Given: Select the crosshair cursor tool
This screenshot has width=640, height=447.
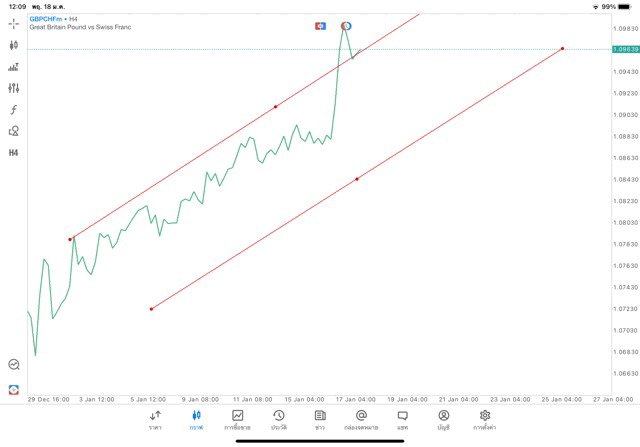Looking at the screenshot, I should pyautogui.click(x=14, y=23).
